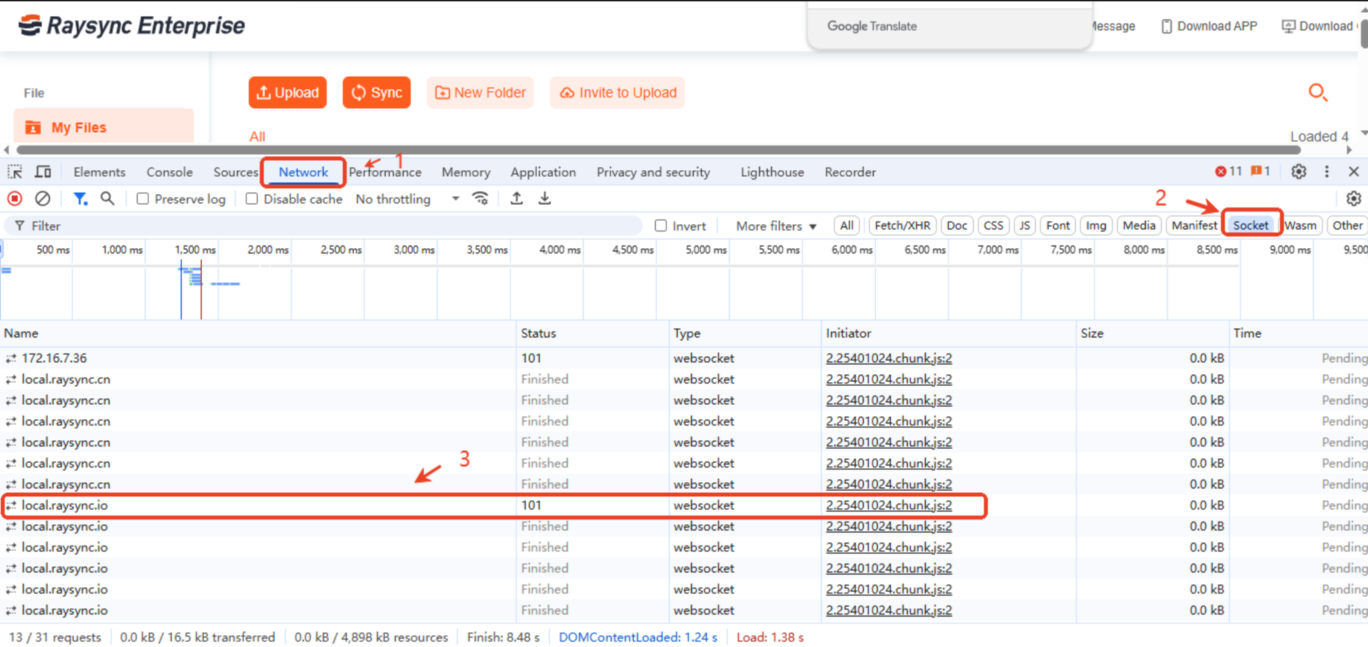
Task: Select the Doc type filter
Action: (x=957, y=226)
